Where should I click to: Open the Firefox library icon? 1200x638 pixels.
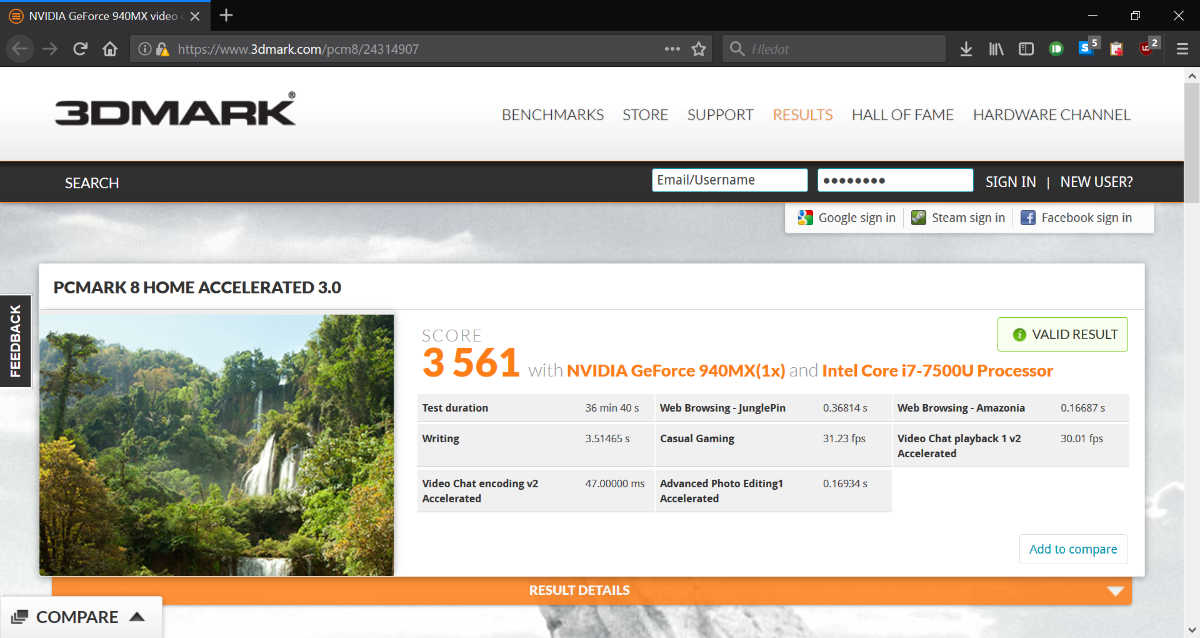[x=996, y=49]
